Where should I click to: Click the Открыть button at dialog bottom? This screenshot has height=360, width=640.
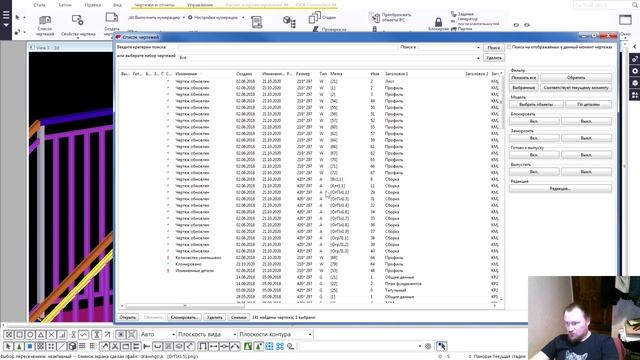click(x=128, y=317)
